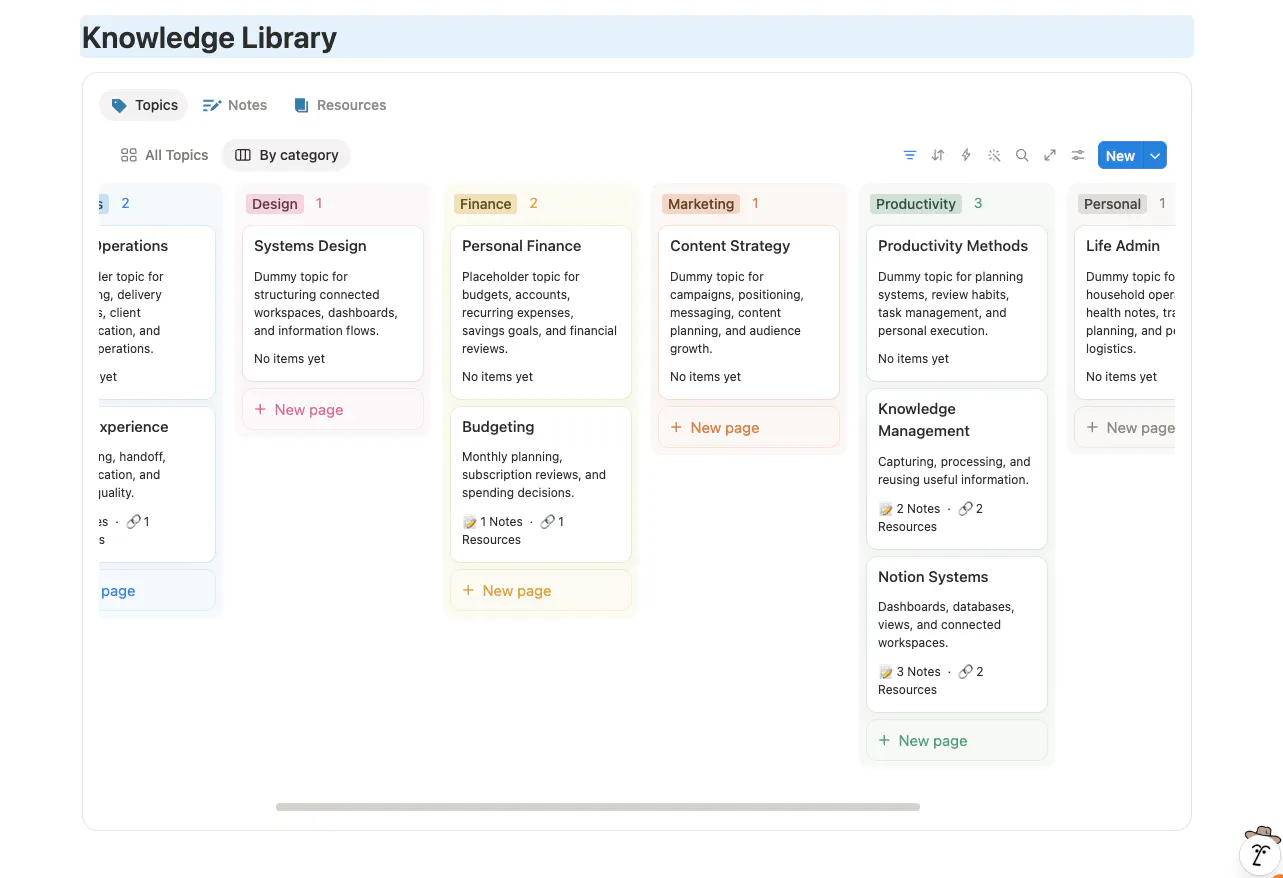The height and width of the screenshot is (878, 1283).
Task: Click plus icon in Design column
Action: [x=260, y=409]
